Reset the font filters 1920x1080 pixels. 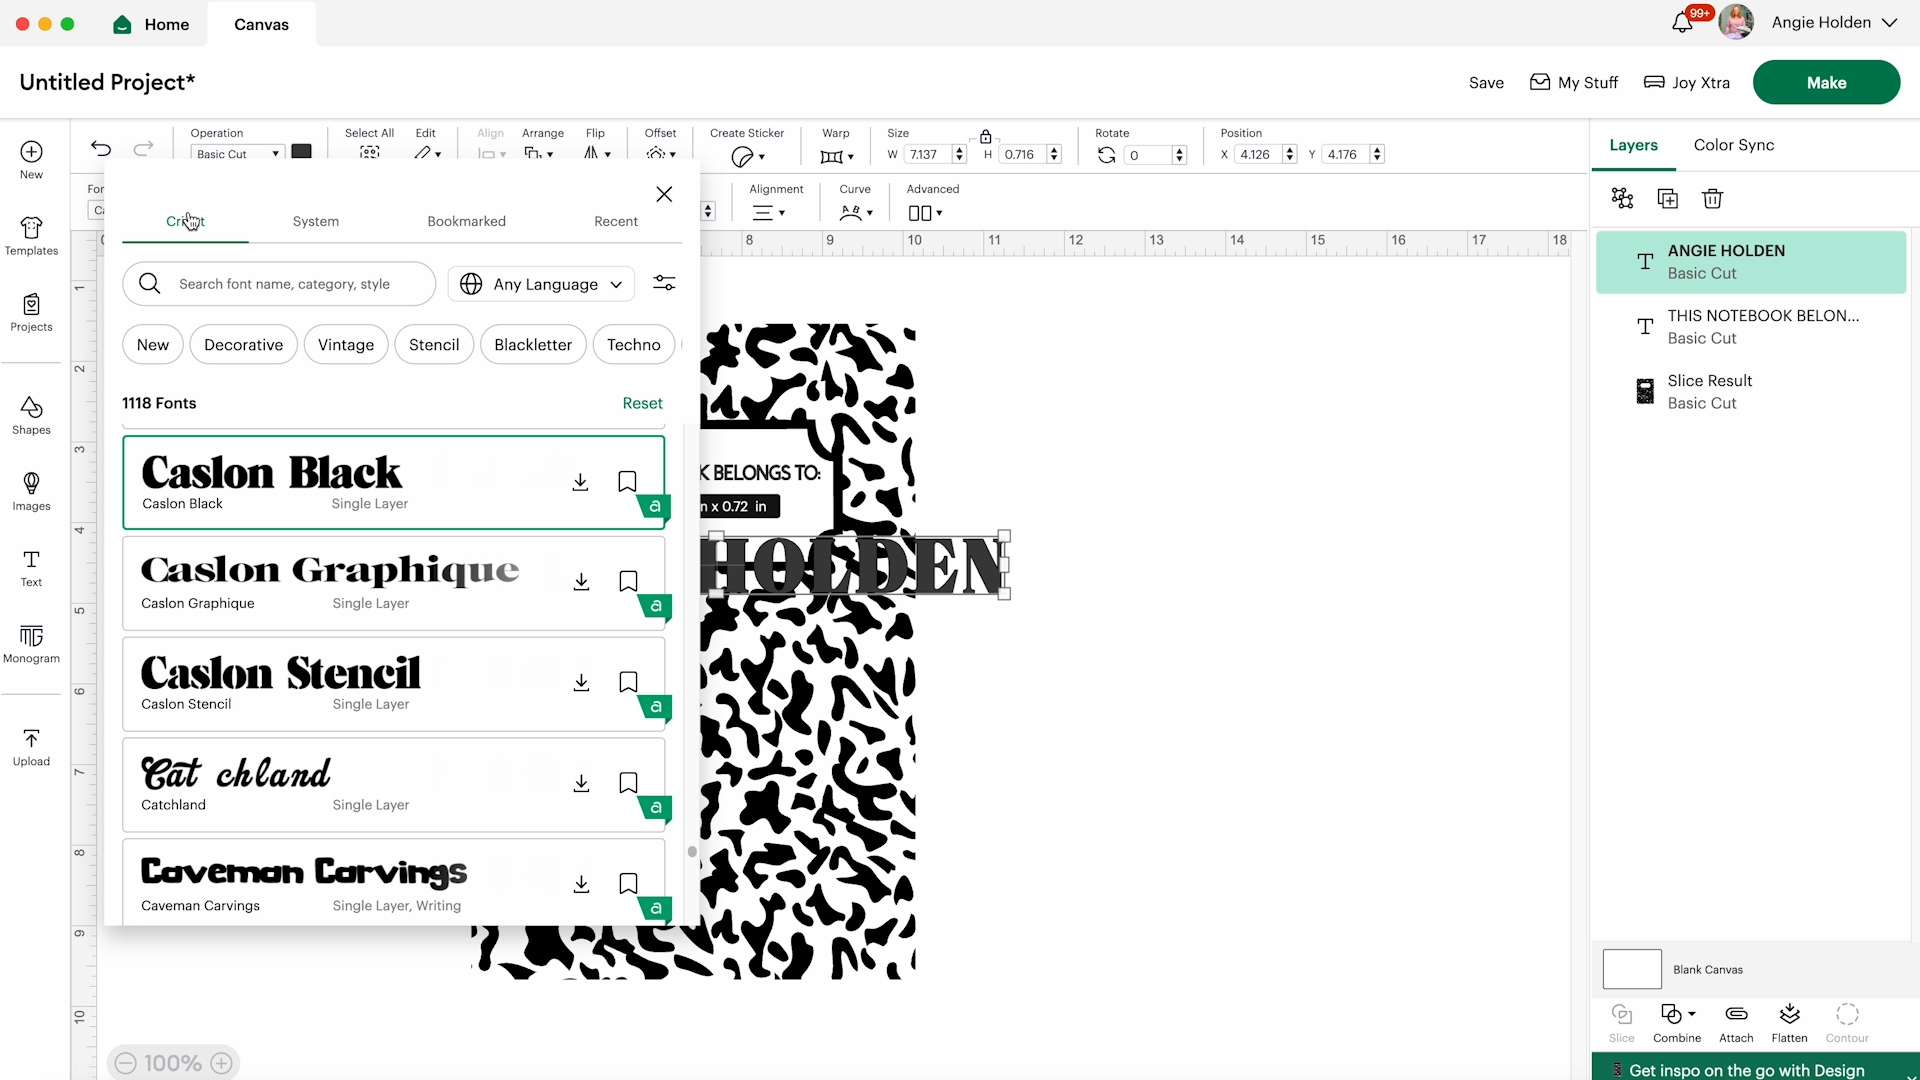click(642, 403)
